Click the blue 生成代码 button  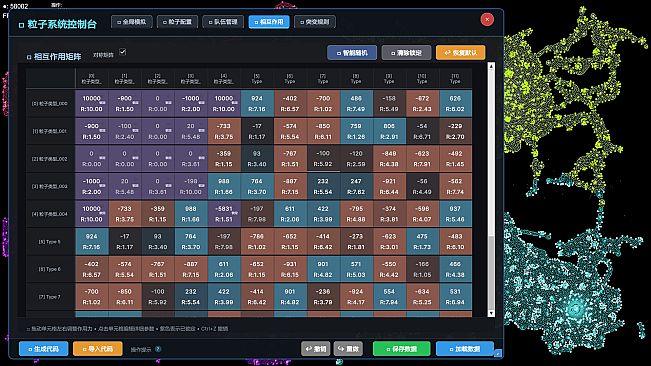coord(44,349)
